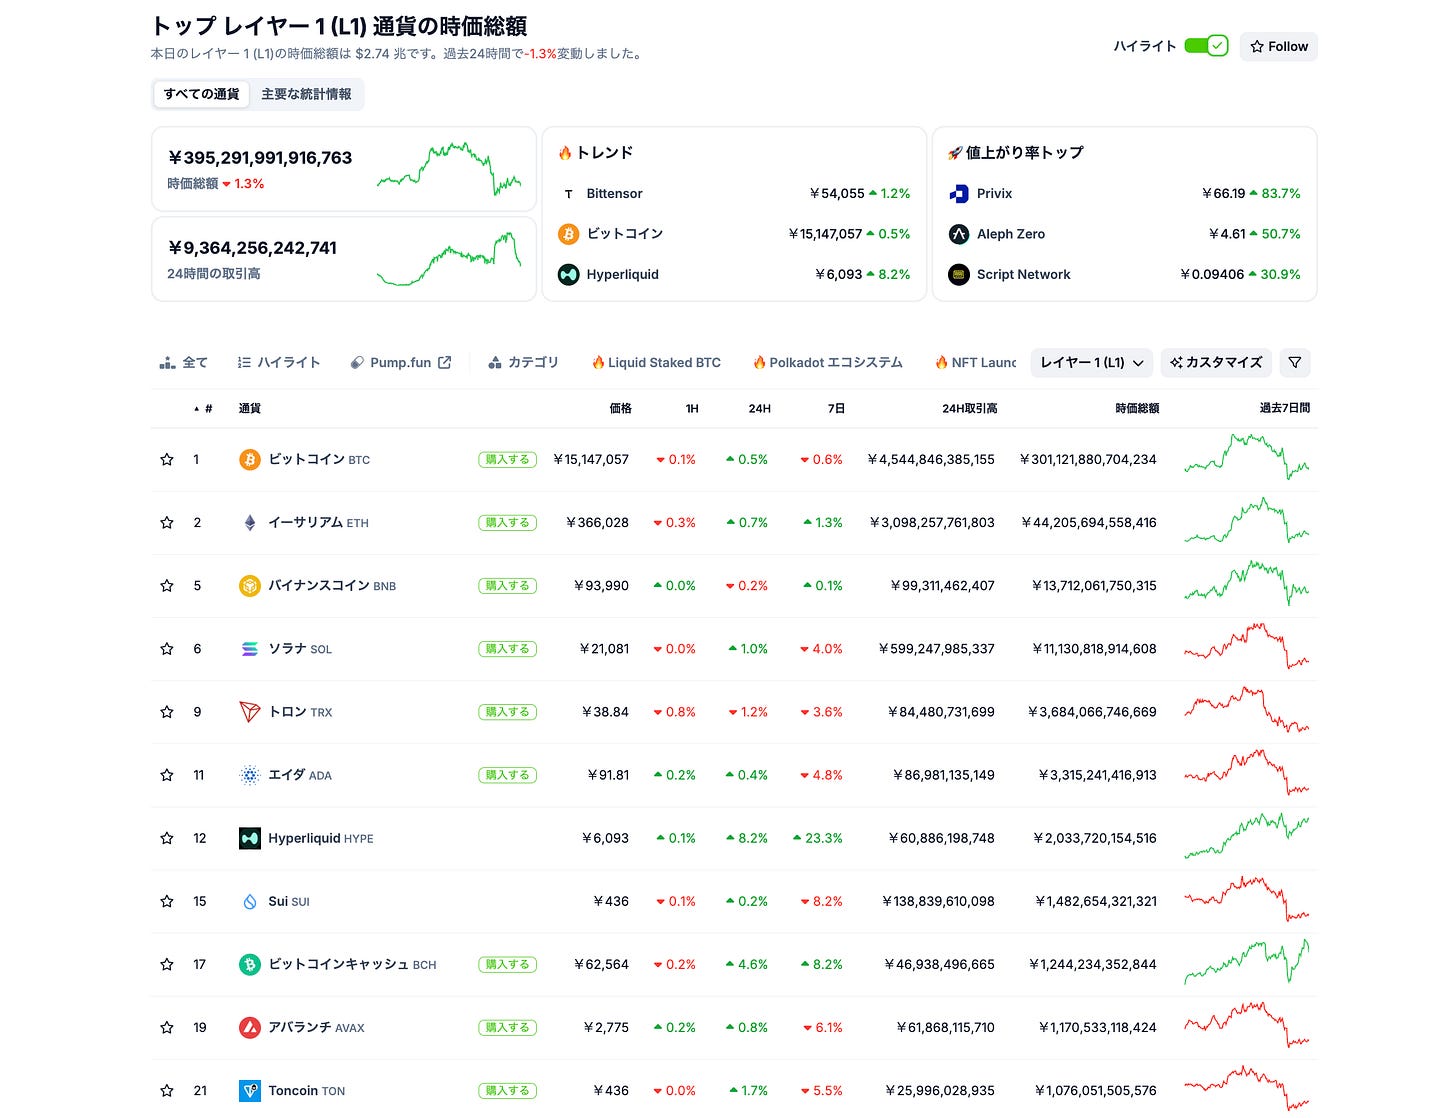Click the Toncoin logo icon
1456x1118 pixels.
tap(250, 1090)
